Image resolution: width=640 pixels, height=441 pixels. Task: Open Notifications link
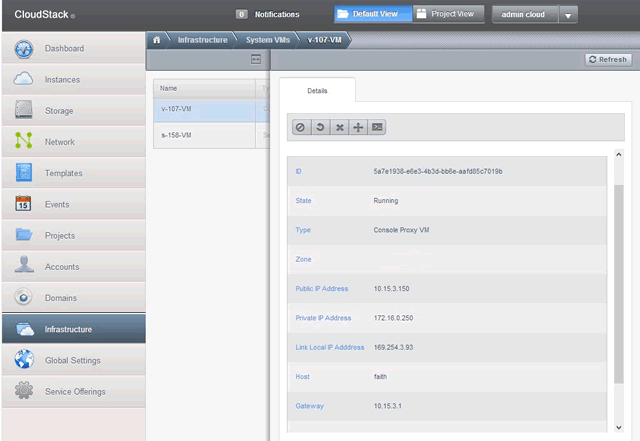(x=277, y=14)
